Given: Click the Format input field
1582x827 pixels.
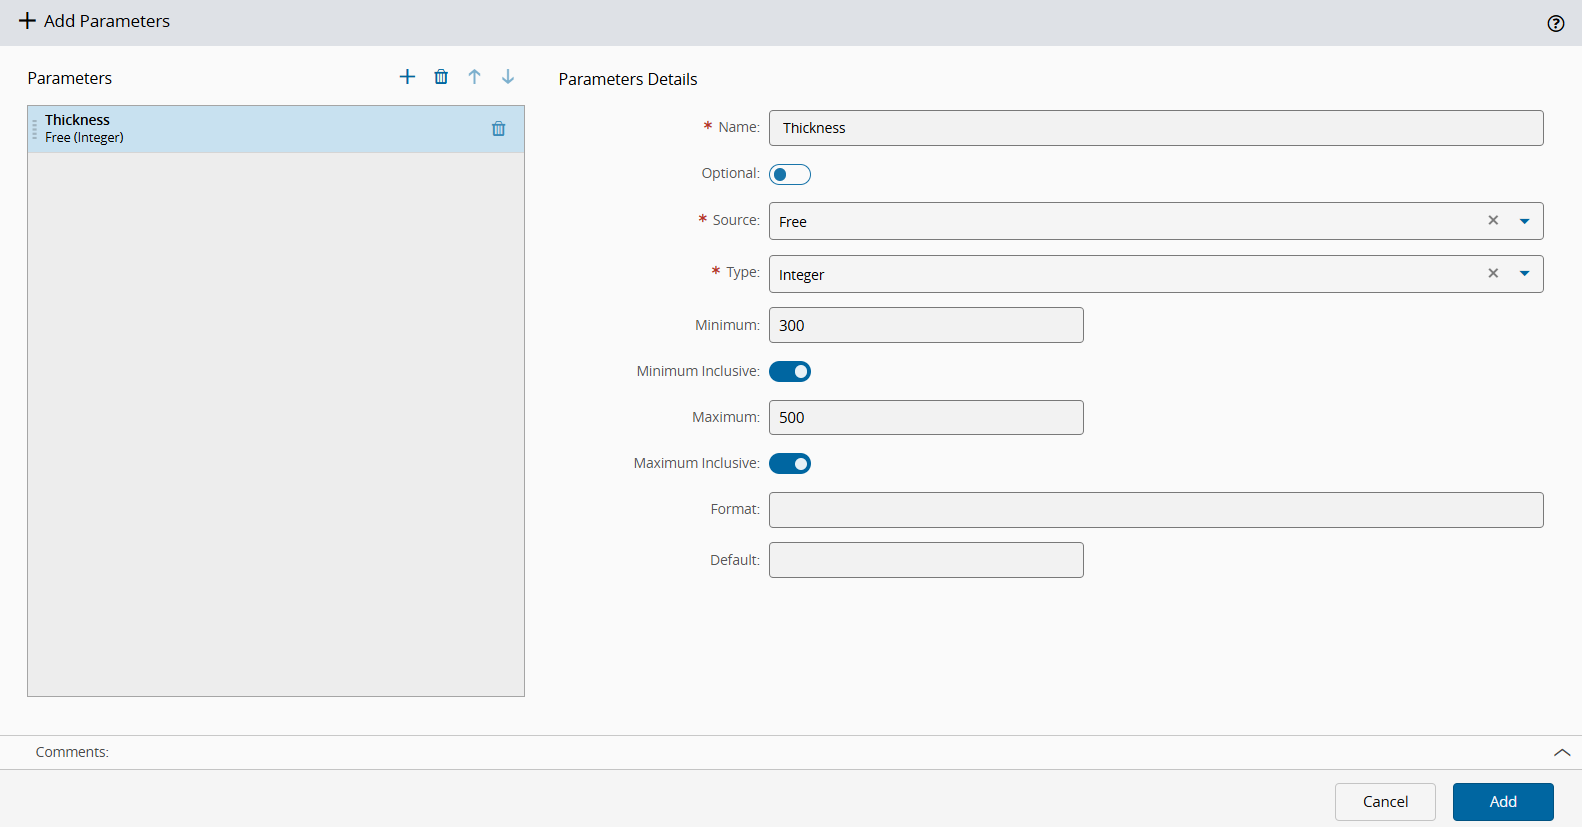Looking at the screenshot, I should 1156,510.
